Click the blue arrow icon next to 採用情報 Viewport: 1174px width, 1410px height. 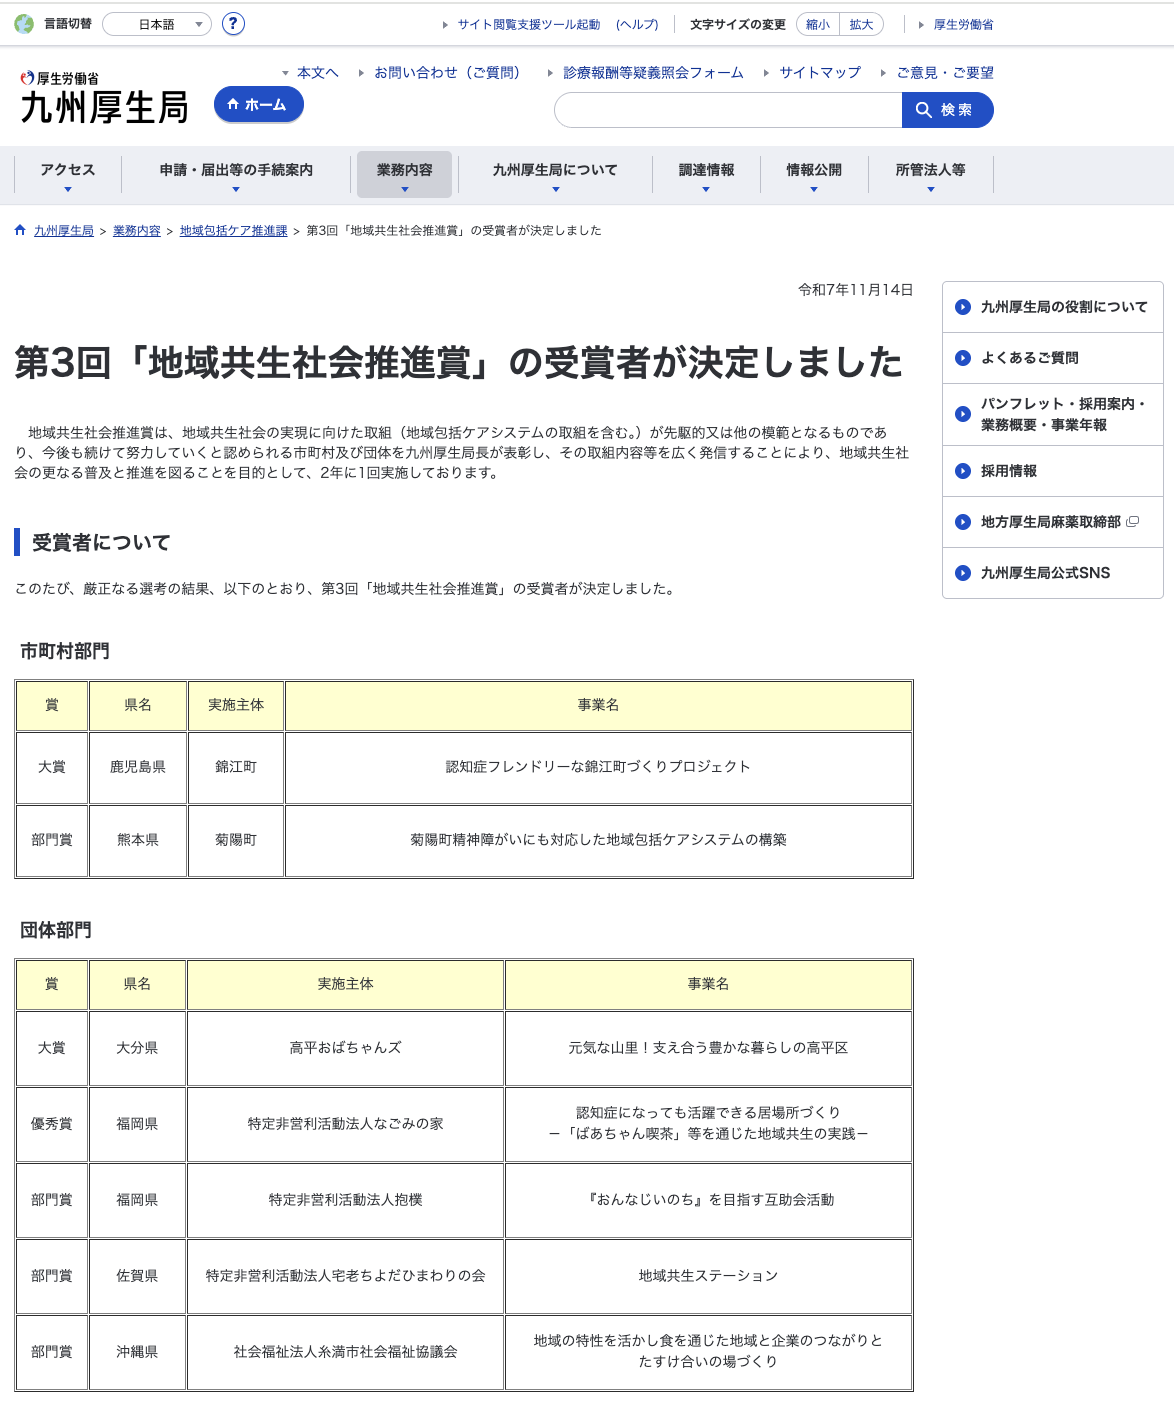961,471
